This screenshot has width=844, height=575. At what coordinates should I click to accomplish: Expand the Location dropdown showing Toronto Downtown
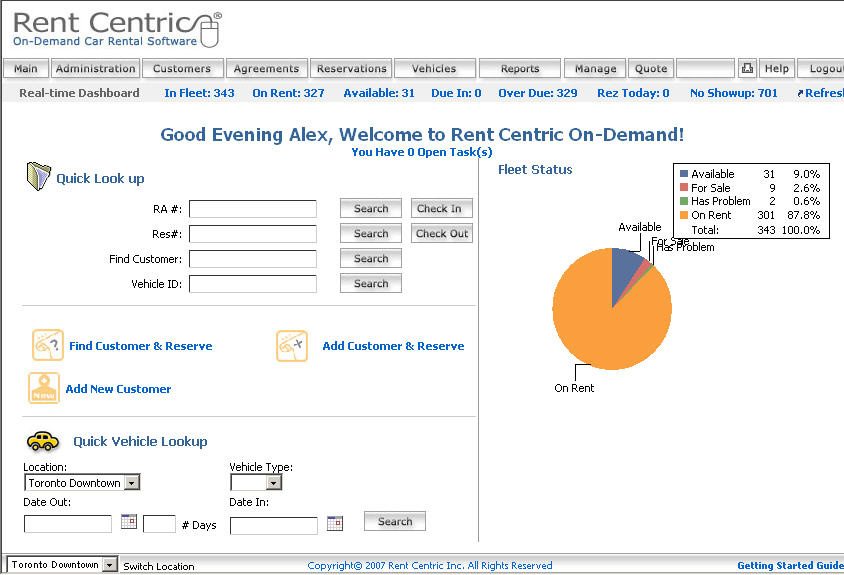pyautogui.click(x=132, y=482)
